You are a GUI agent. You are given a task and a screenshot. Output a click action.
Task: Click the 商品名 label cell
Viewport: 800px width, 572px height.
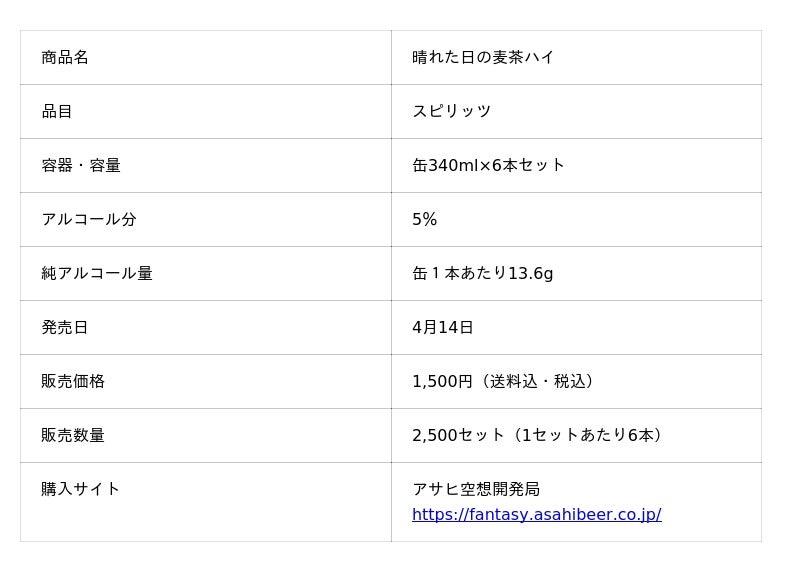65,58
